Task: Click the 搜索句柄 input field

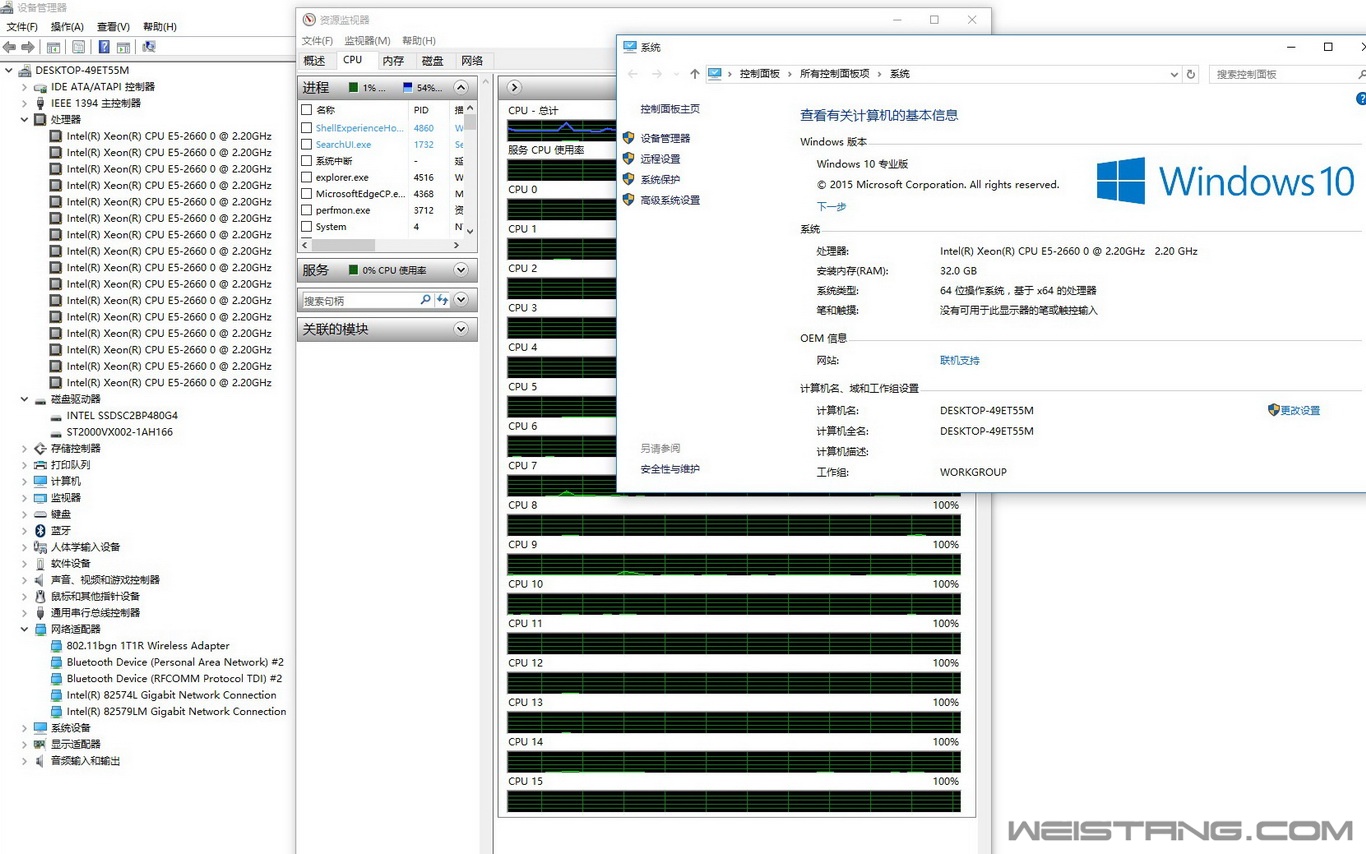Action: click(360, 300)
